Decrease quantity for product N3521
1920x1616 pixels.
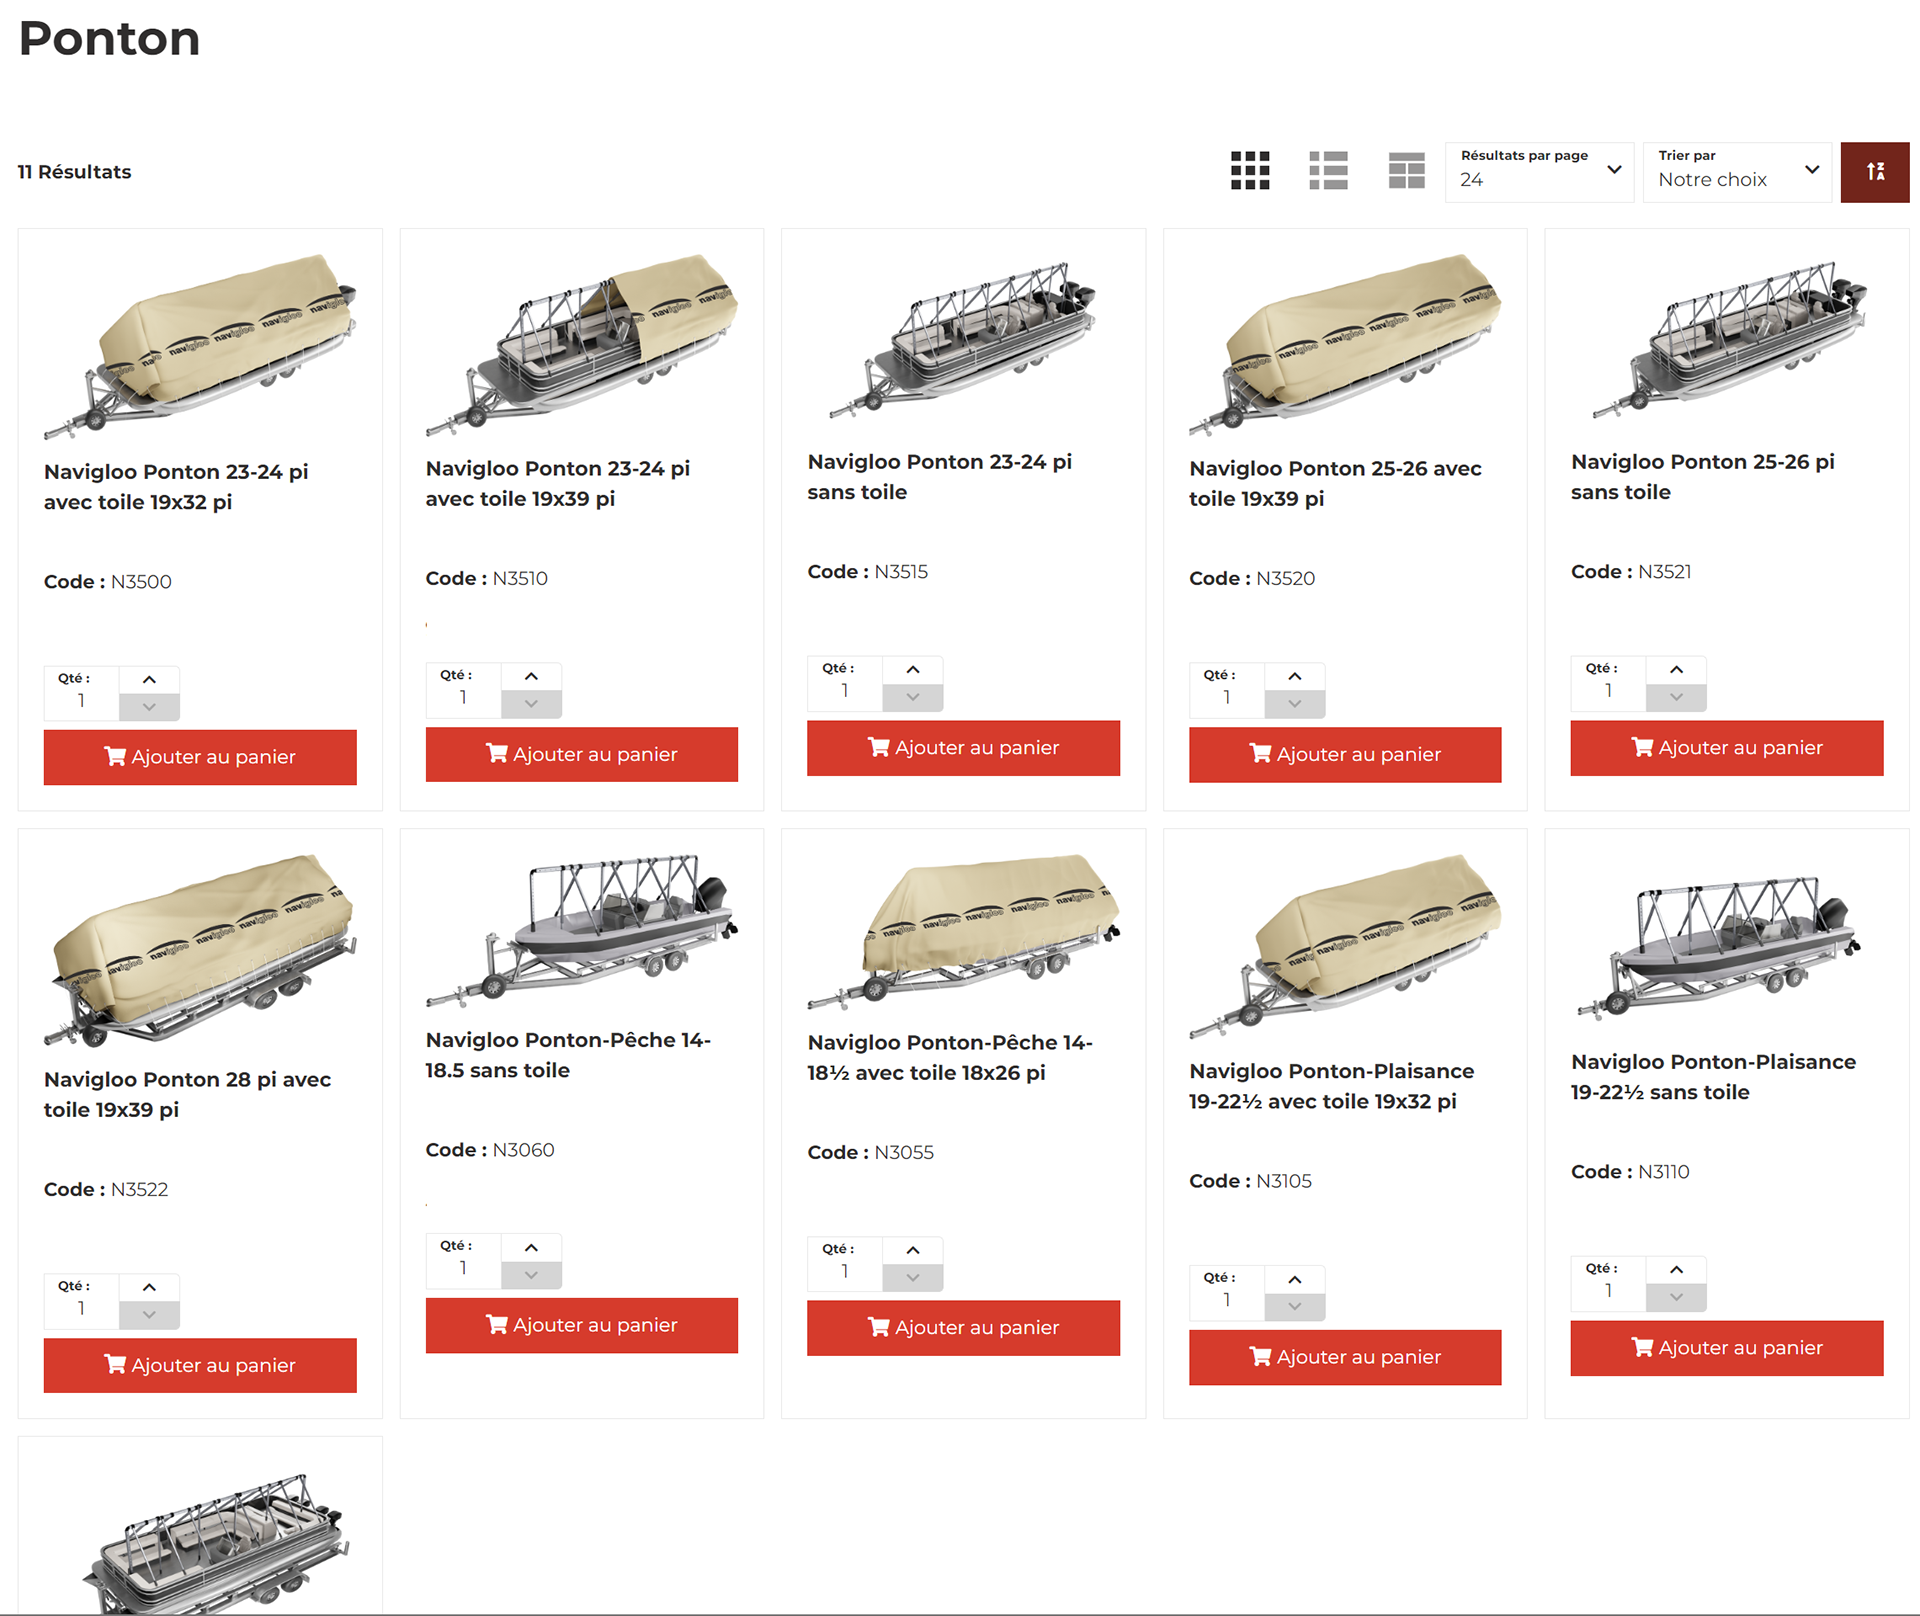(x=1677, y=697)
